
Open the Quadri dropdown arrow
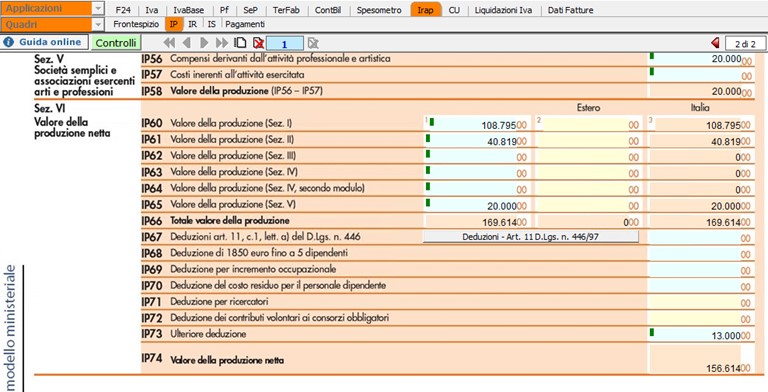pyautogui.click(x=98, y=24)
